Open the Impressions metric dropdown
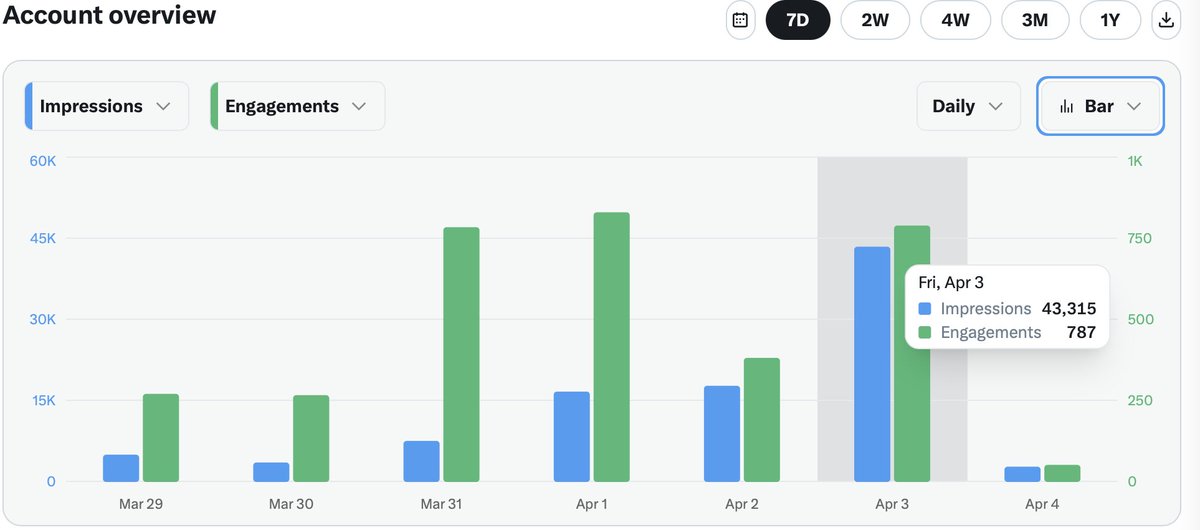This screenshot has width=1200, height=530. click(x=106, y=106)
